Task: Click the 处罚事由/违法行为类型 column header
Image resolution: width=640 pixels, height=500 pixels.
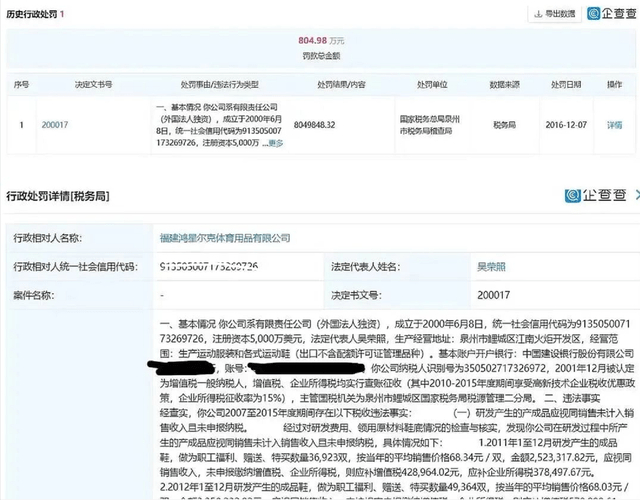Action: coord(220,84)
